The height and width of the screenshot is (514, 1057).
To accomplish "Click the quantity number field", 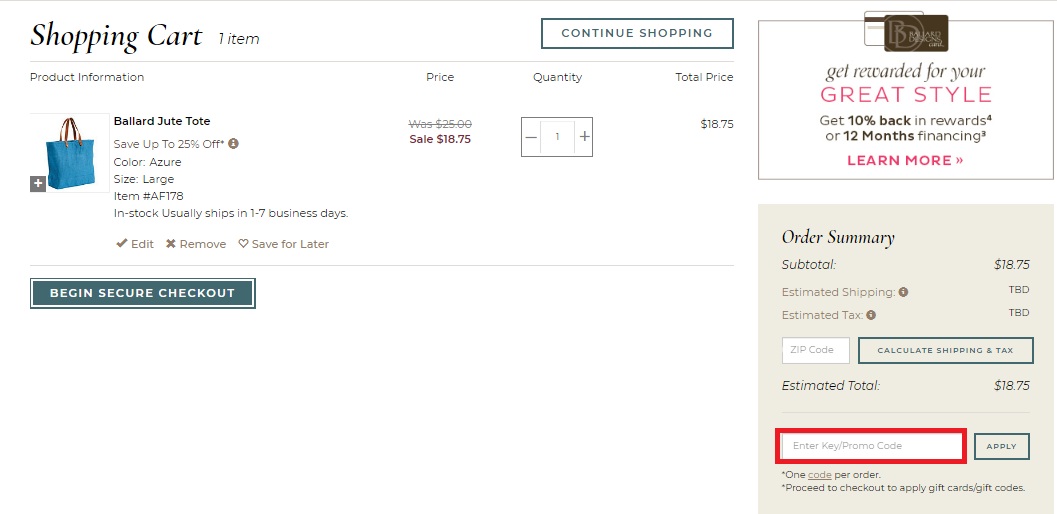I will (557, 137).
